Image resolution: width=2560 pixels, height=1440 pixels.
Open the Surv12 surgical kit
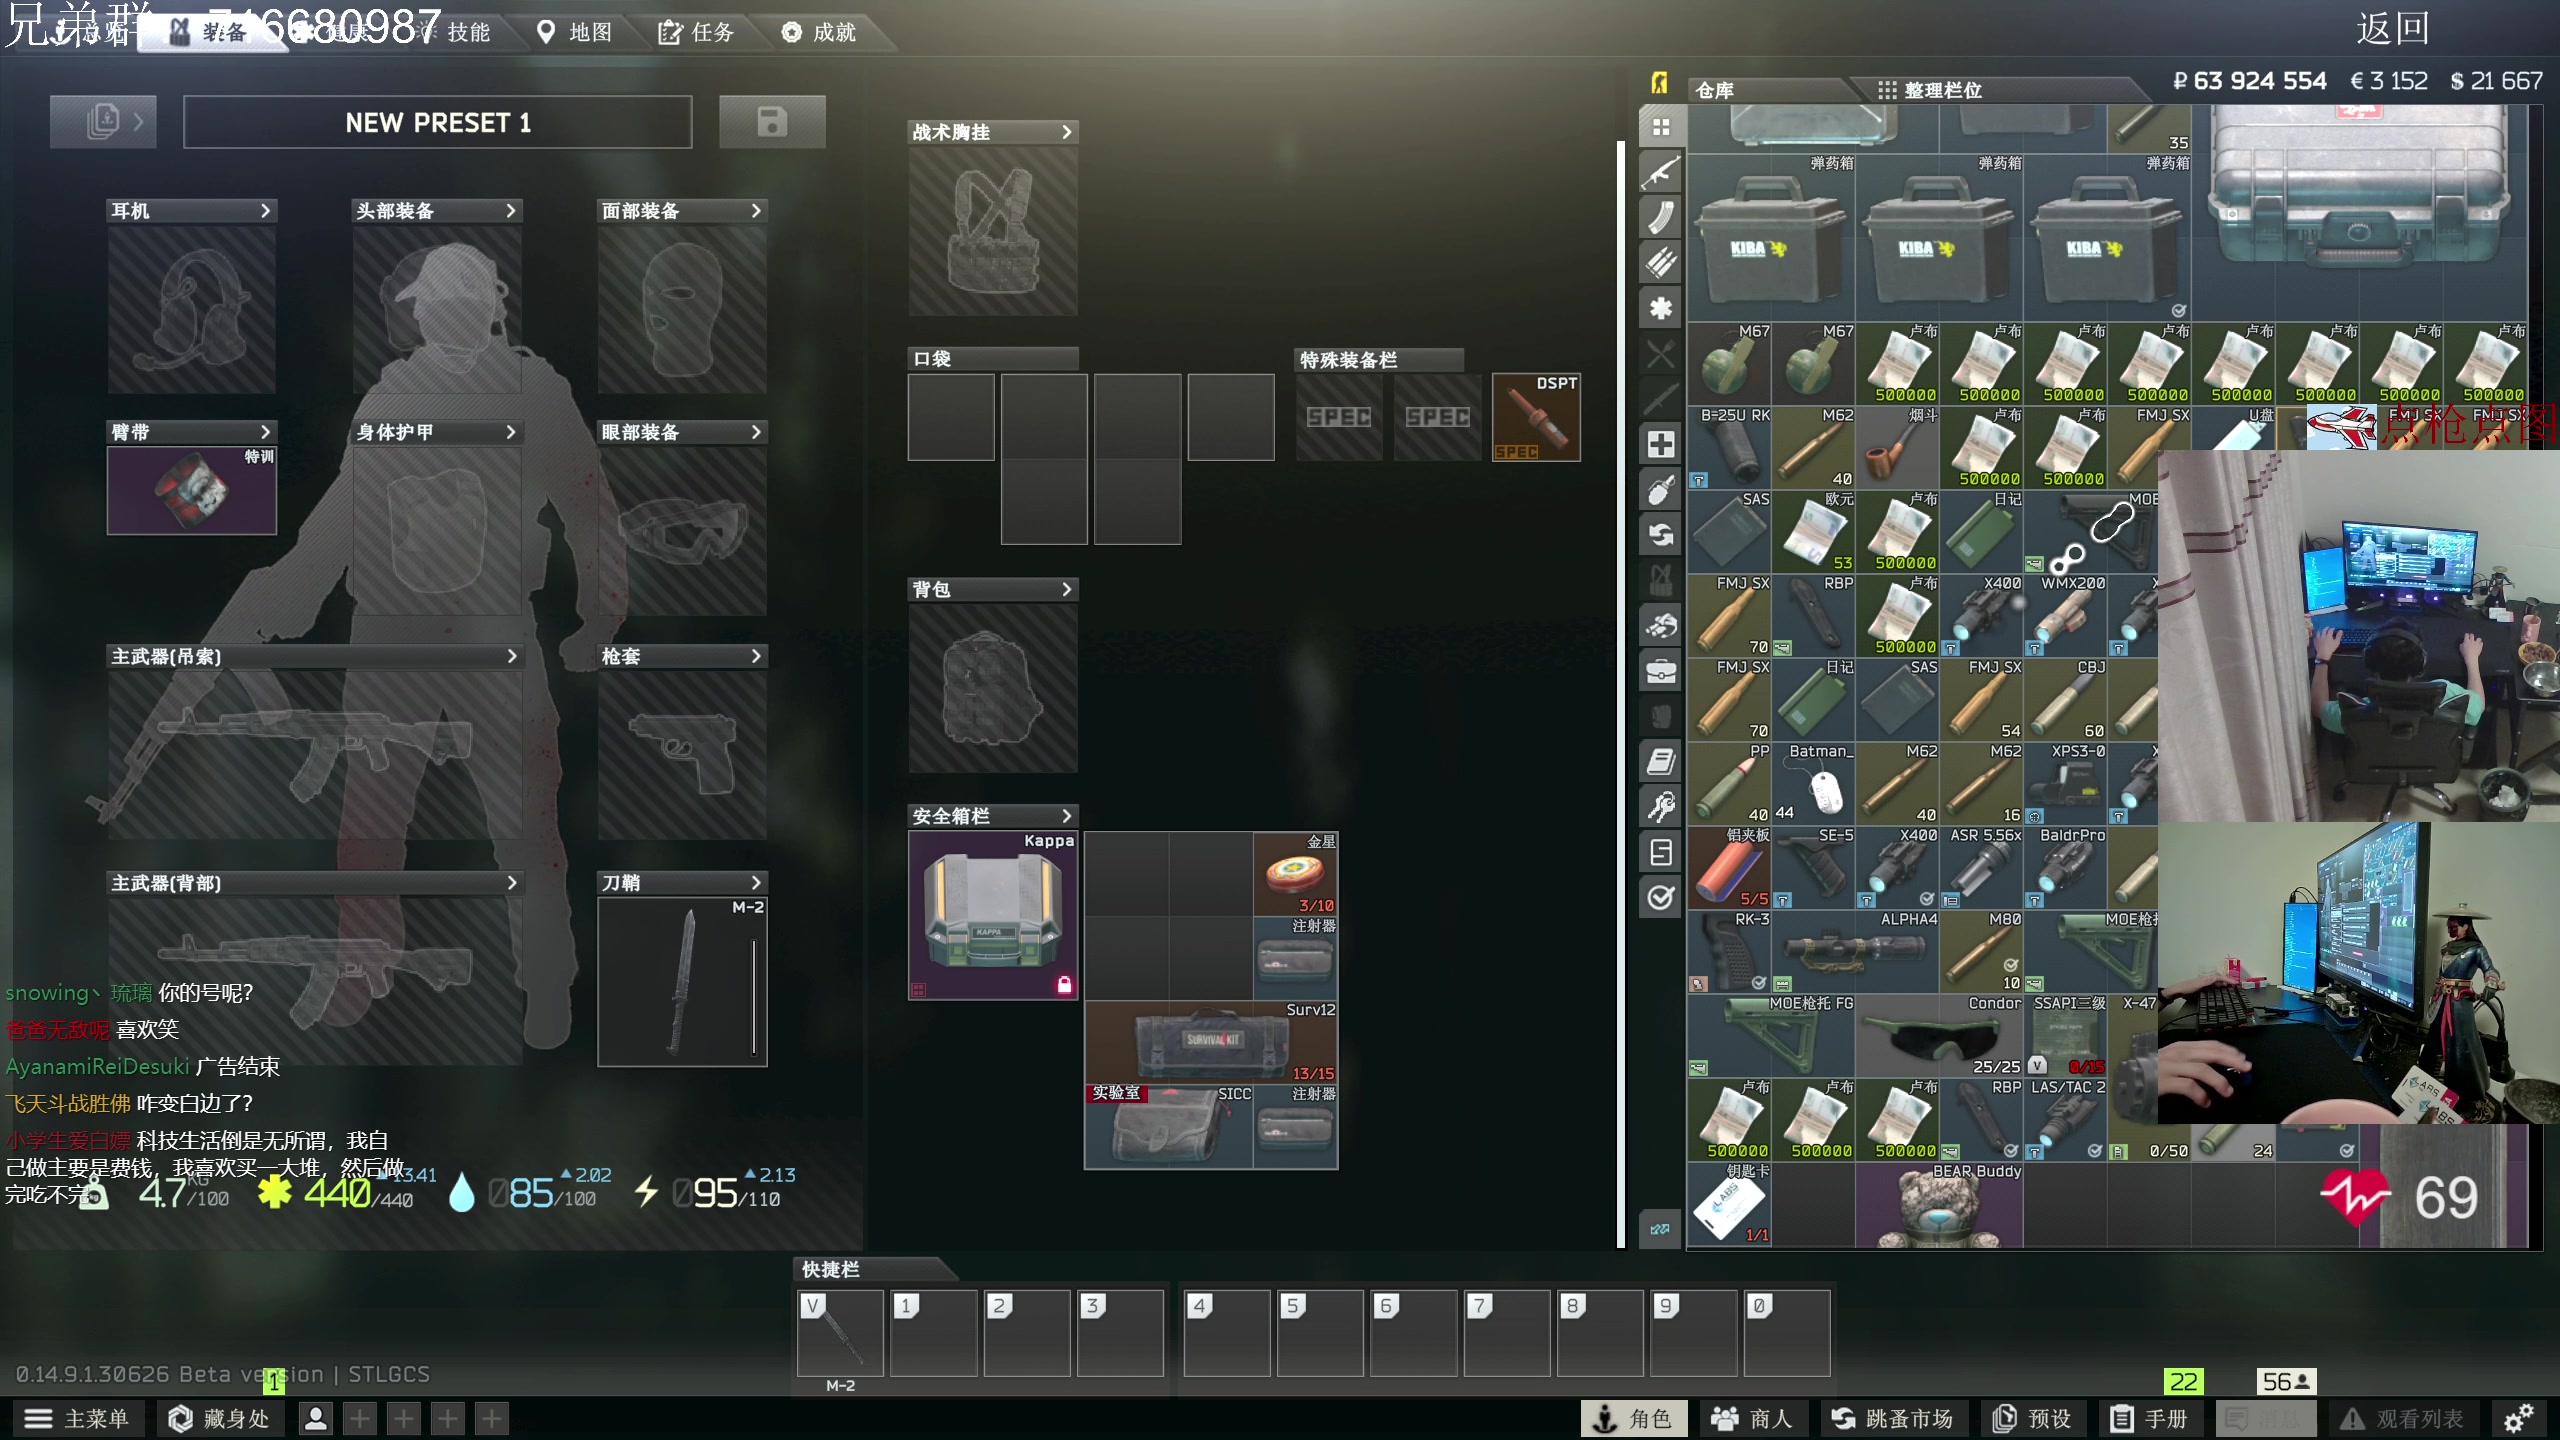click(x=1211, y=1042)
